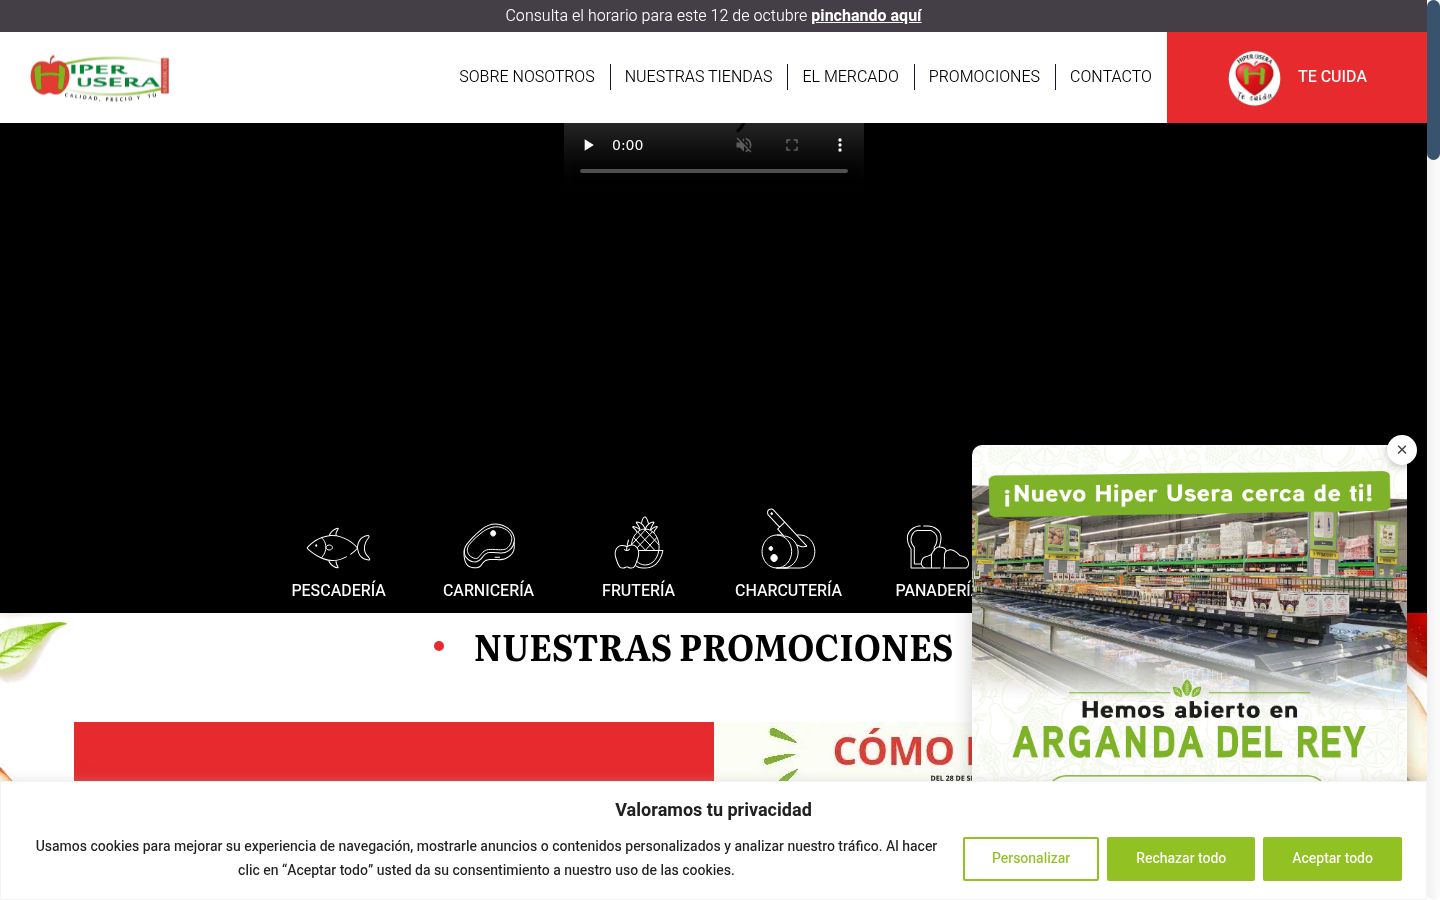Open the Carnicería steak icon

[489, 546]
